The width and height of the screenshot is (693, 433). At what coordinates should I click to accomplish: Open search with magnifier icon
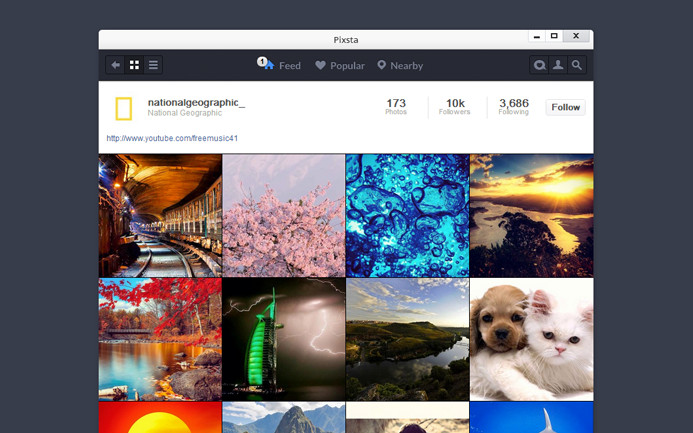(x=577, y=65)
